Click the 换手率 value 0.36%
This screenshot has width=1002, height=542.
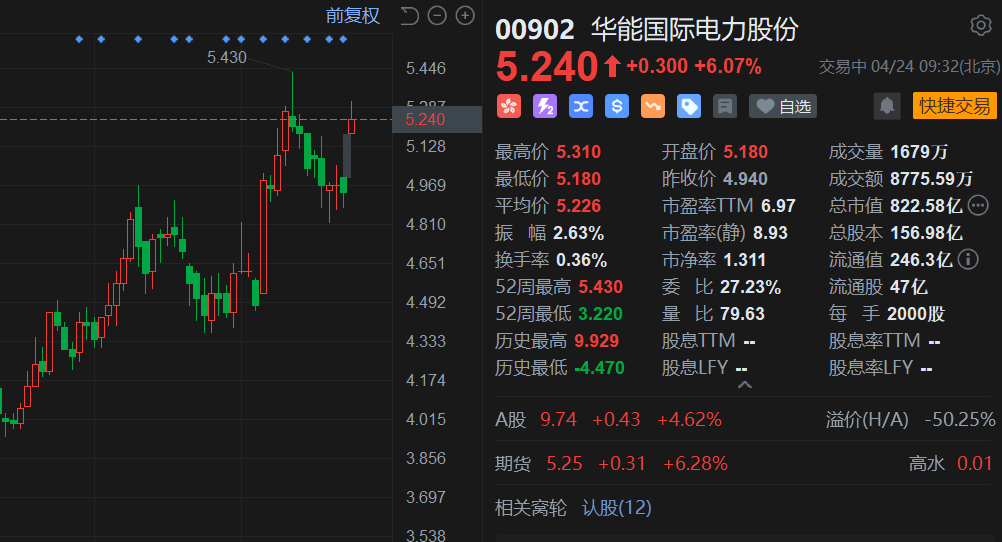click(582, 259)
